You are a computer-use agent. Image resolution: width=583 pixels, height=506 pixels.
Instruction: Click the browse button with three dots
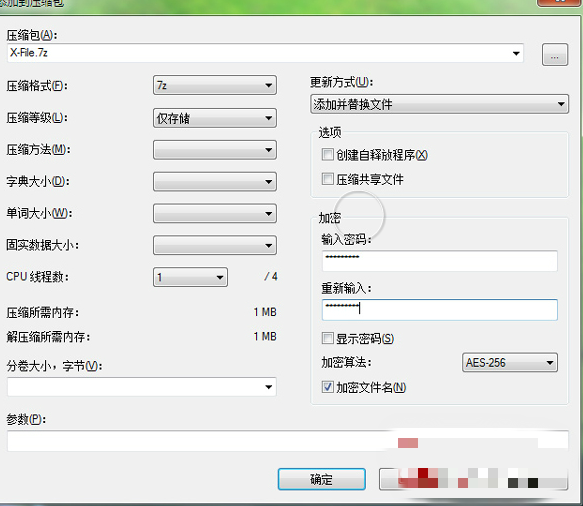(554, 55)
